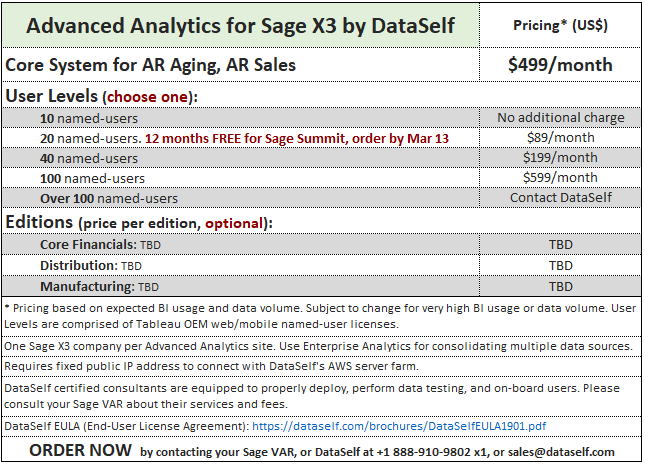
Task: Open the DataSelf EULA PDF link
Action: [x=399, y=426]
